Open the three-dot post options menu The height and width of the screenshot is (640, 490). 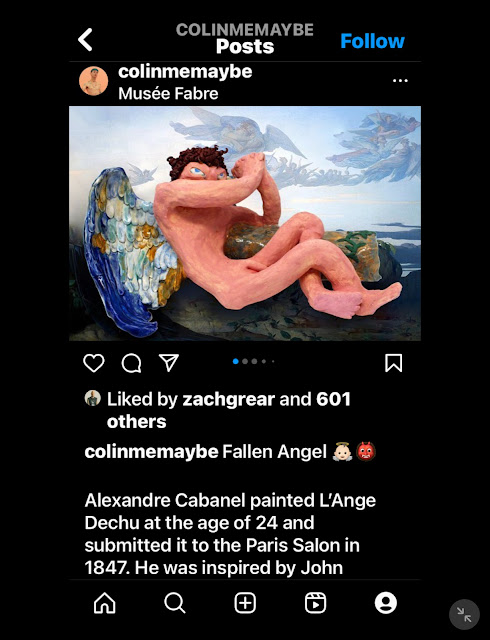(x=400, y=80)
